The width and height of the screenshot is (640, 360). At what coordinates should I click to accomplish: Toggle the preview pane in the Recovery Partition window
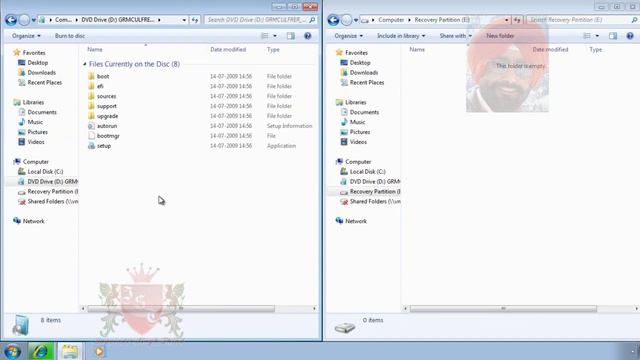coord(613,36)
